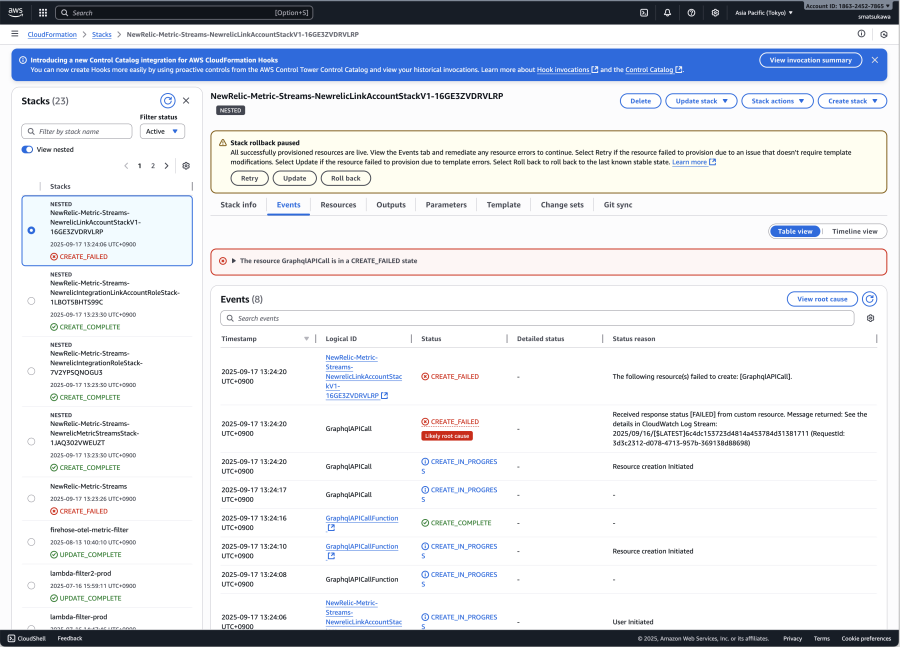Open Stacks breadcrumb link
Screen dimensions: 900x647
point(102,34)
